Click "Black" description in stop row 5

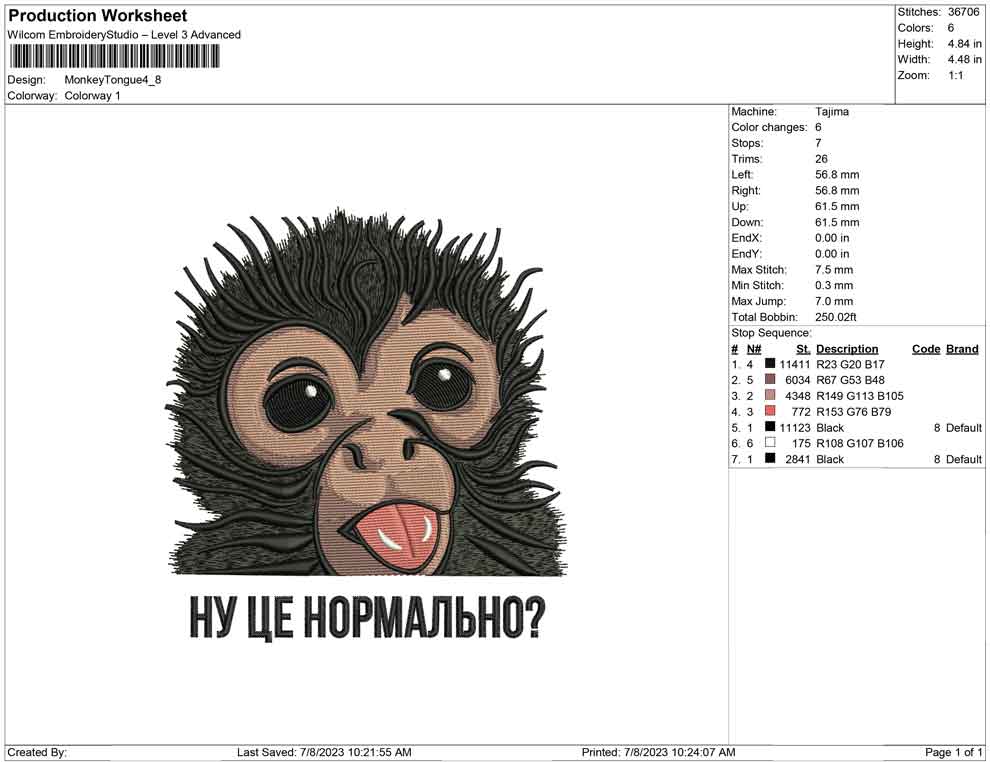click(x=830, y=427)
